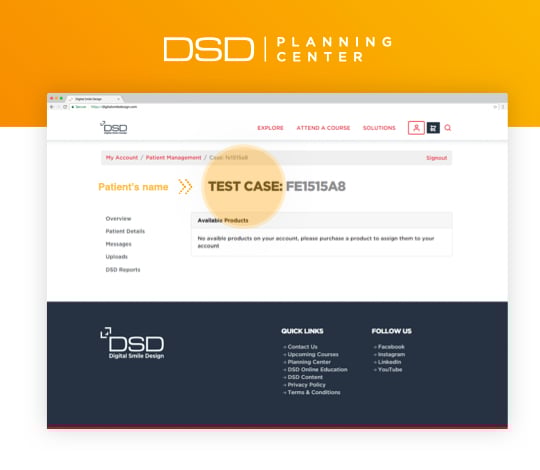Select DSD Reports in the sidebar
The height and width of the screenshot is (470, 540).
point(123,270)
